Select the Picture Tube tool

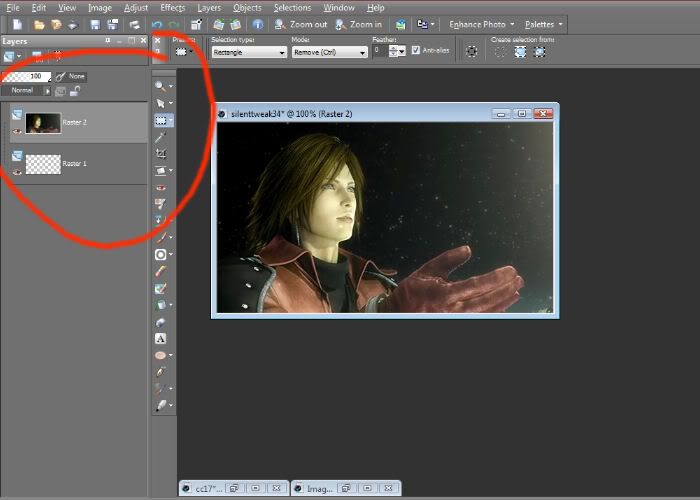(161, 322)
